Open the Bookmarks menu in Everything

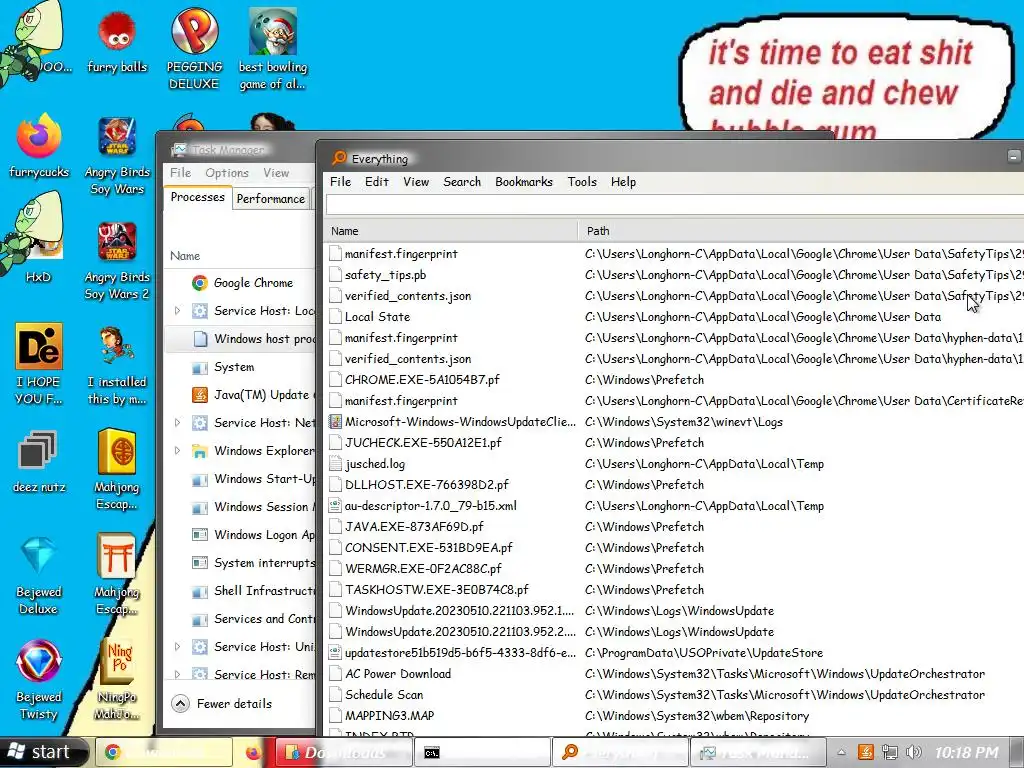(524, 182)
